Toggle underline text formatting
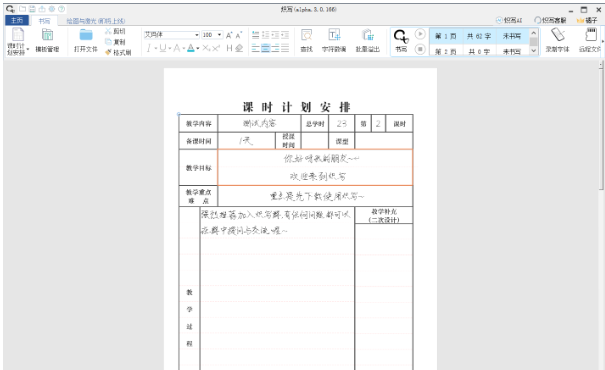 click(x=162, y=48)
